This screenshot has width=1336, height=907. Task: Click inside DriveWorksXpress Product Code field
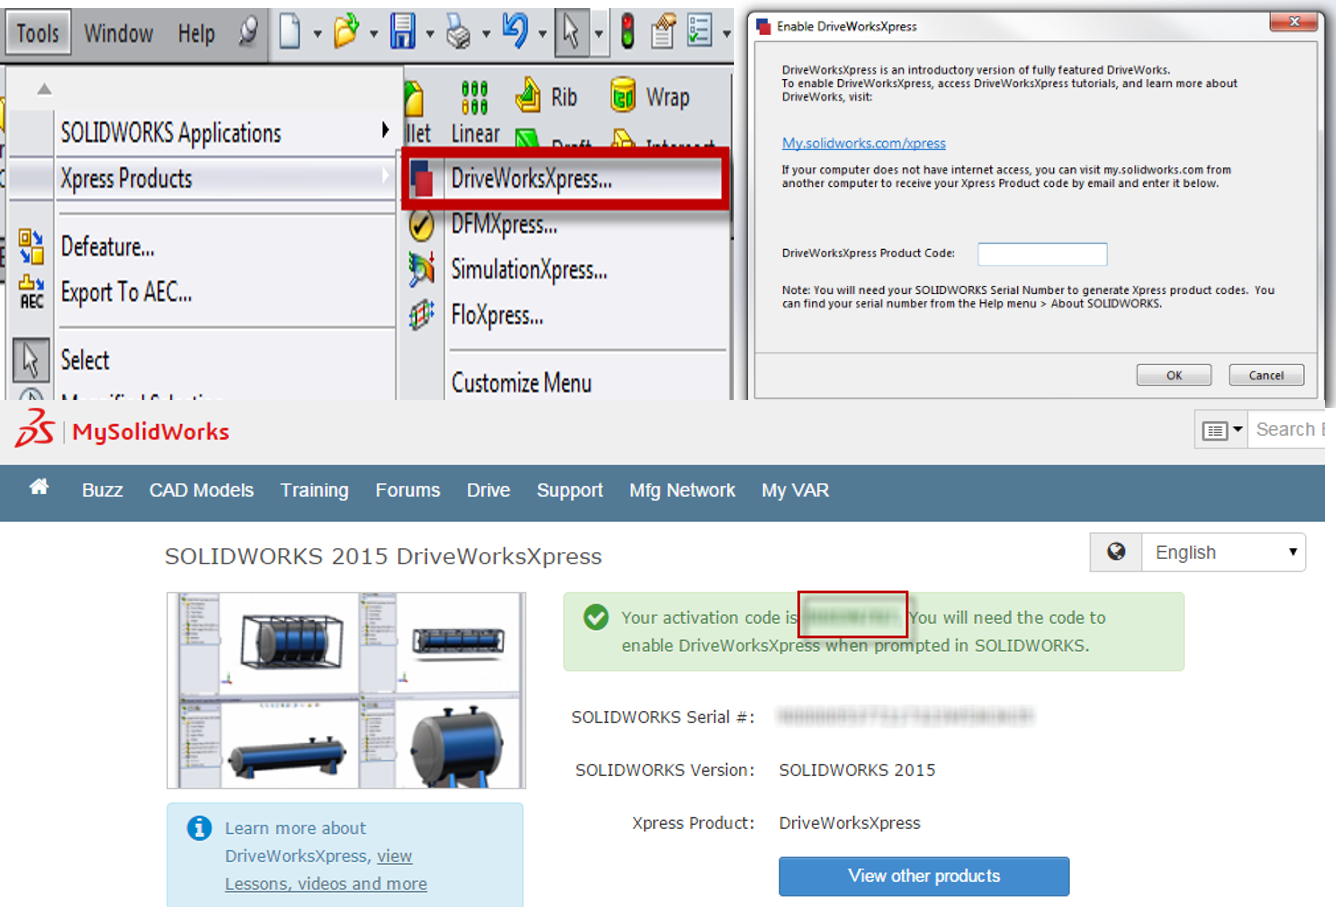point(1042,254)
